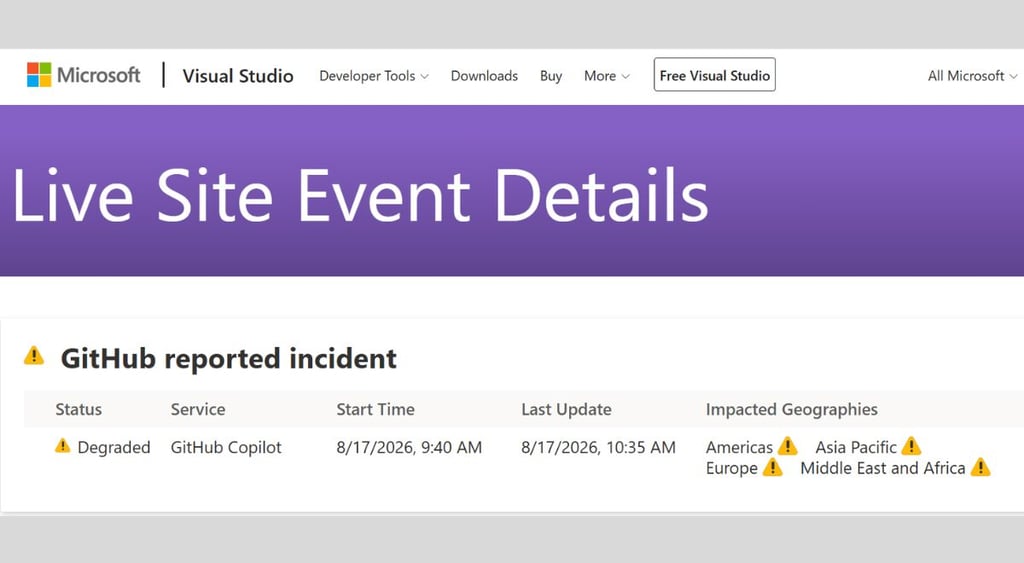Click the Degraded status warning icon
This screenshot has width=1024, height=563.
(x=63, y=446)
